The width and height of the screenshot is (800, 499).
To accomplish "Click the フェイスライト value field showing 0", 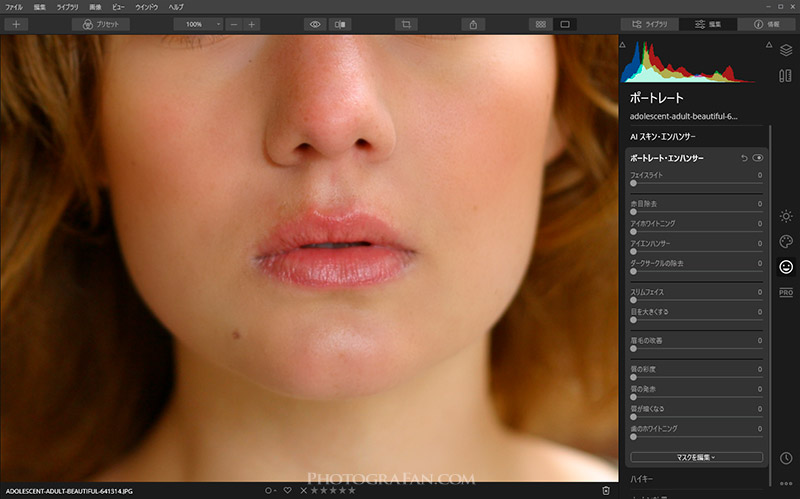I will click(760, 175).
